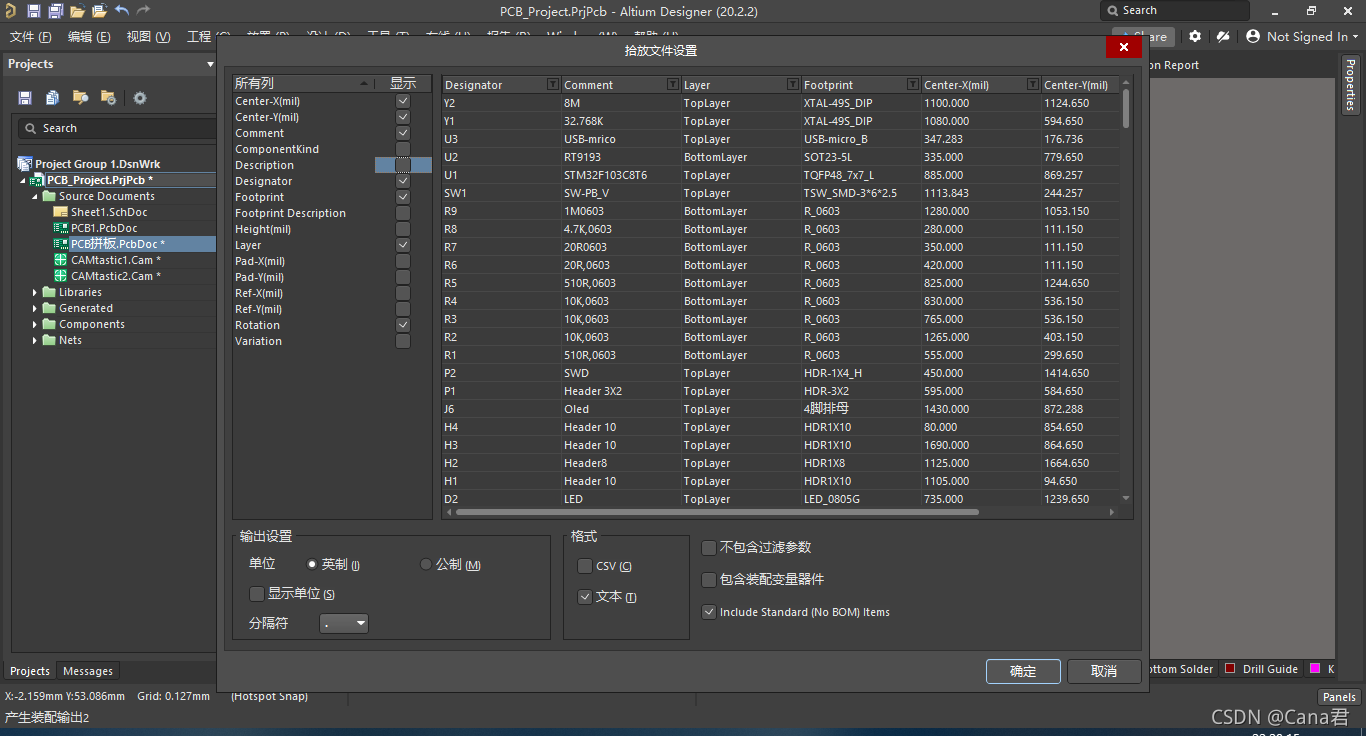Click the Projects panel folder options icon
The width and height of the screenshot is (1366, 736).
coord(108,98)
